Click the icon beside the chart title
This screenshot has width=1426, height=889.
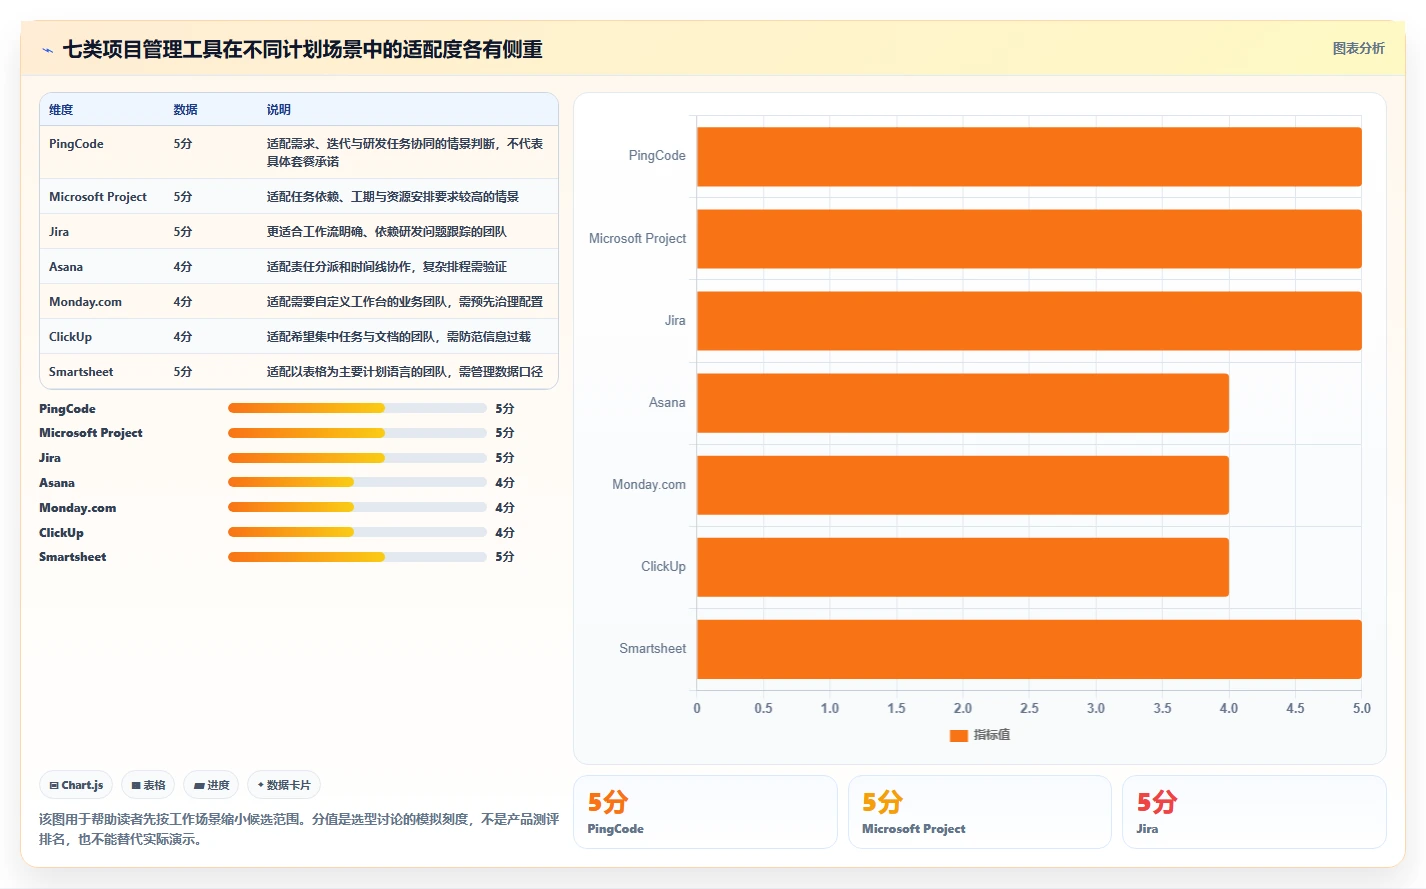point(47,50)
